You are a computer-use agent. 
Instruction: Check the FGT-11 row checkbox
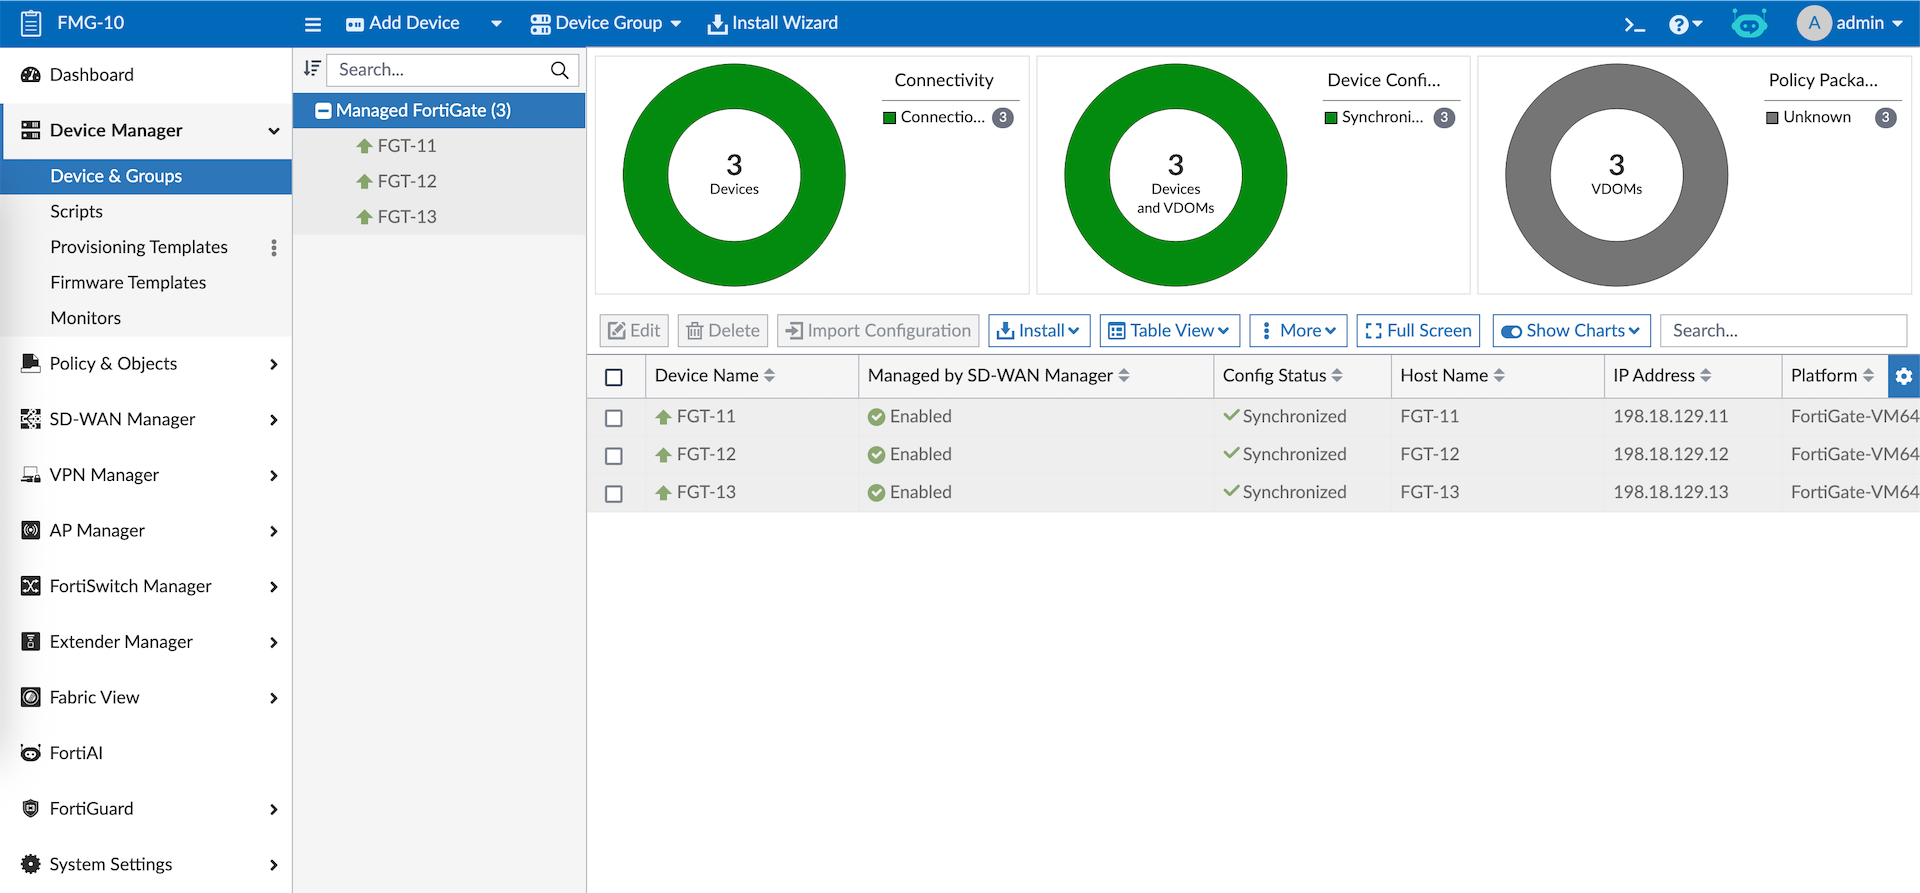point(614,418)
